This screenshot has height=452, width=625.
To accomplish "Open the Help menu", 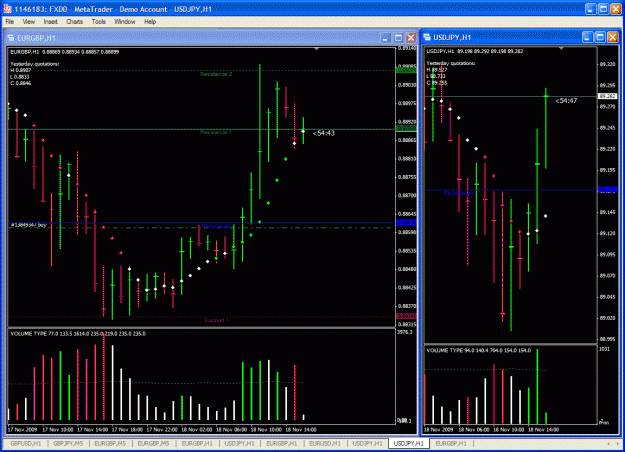I will [150, 22].
